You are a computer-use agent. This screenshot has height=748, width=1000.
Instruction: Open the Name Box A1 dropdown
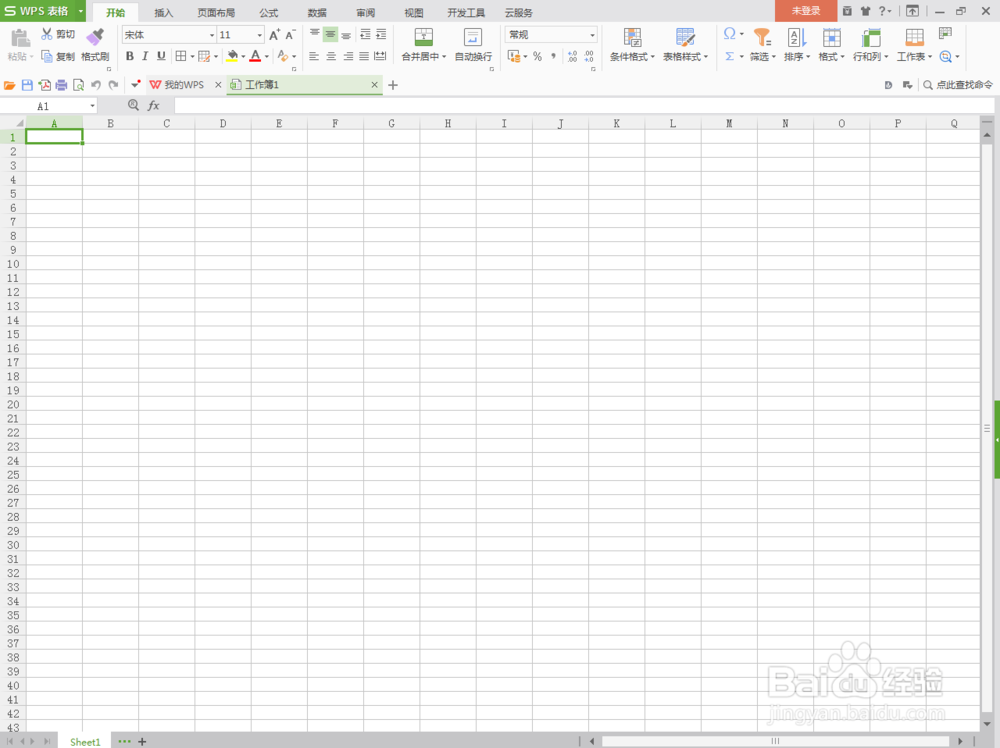92,106
